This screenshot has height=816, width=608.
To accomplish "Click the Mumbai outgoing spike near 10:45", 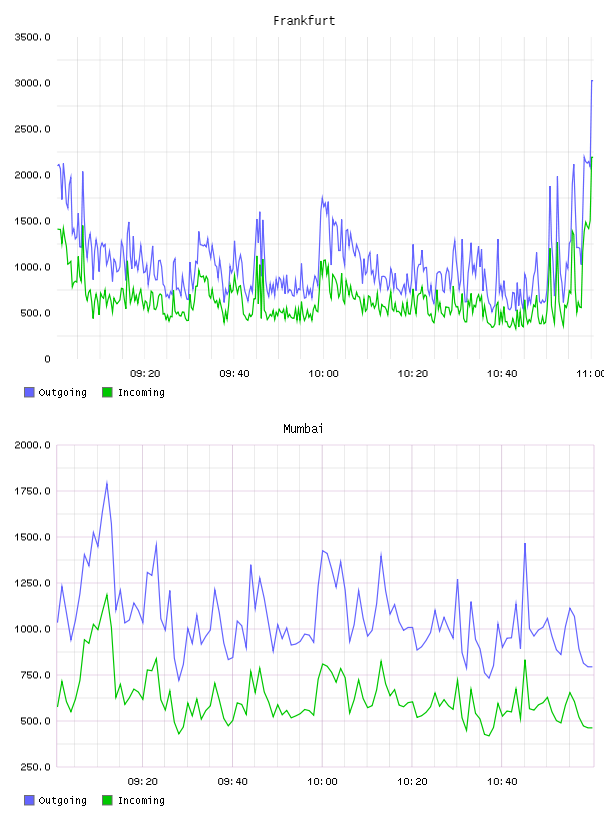I will pos(525,544).
